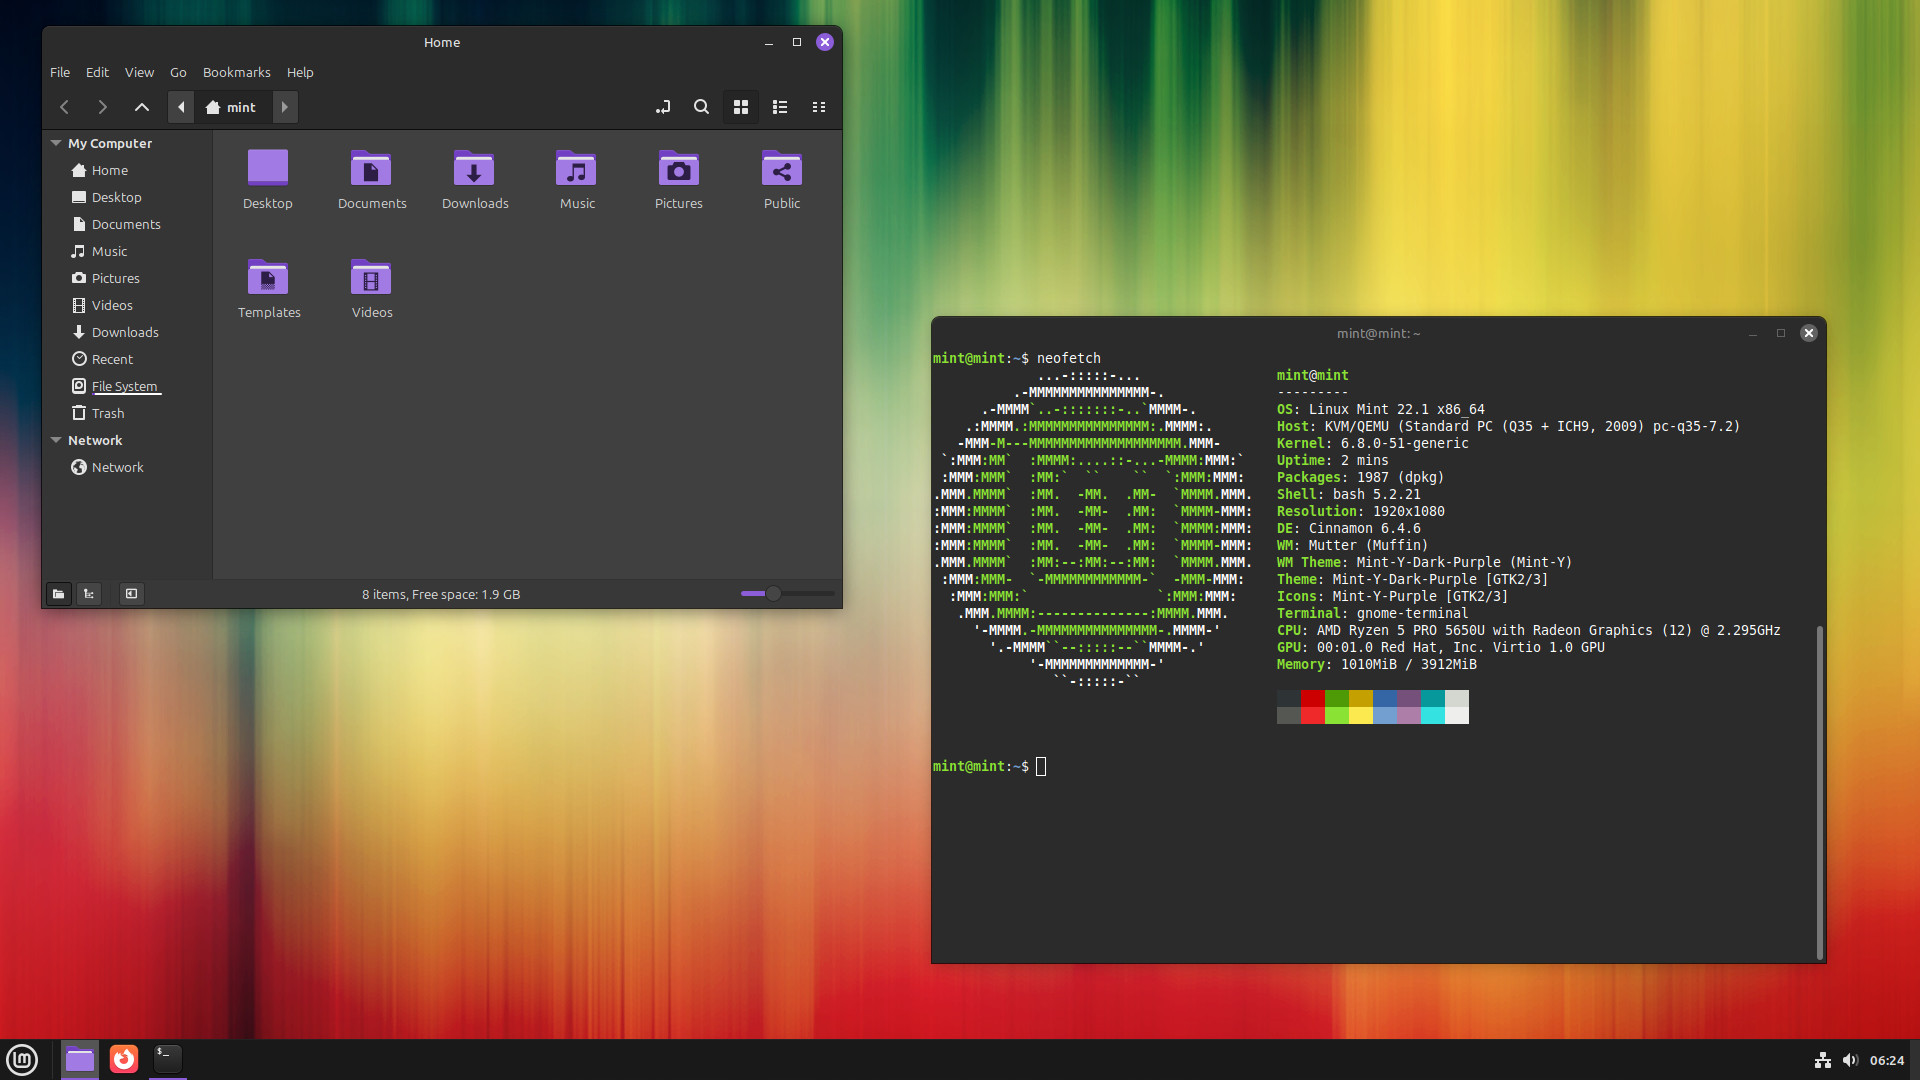
Task: Open the compact view mode
Action: click(819, 107)
